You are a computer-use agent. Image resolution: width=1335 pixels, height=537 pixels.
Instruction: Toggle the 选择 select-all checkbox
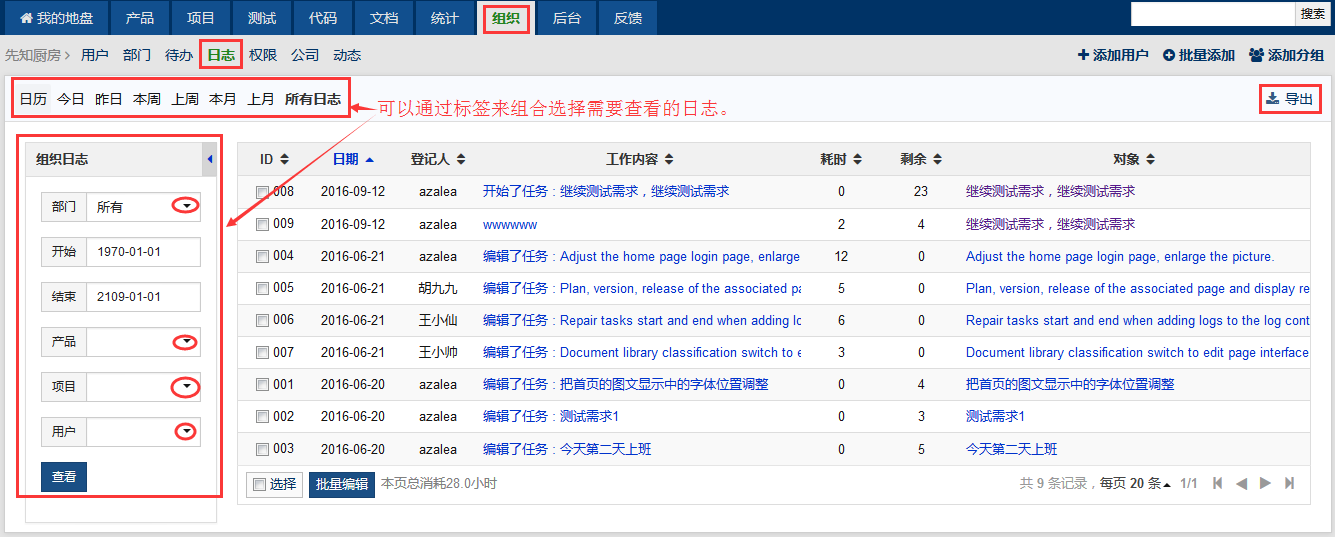[x=259, y=484]
